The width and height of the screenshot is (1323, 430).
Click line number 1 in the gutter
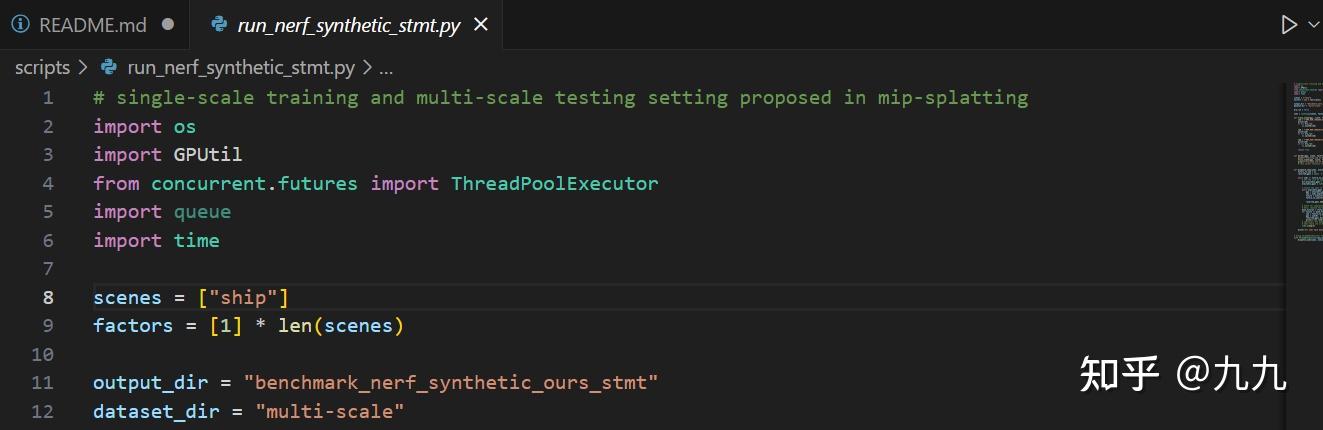[x=48, y=98]
